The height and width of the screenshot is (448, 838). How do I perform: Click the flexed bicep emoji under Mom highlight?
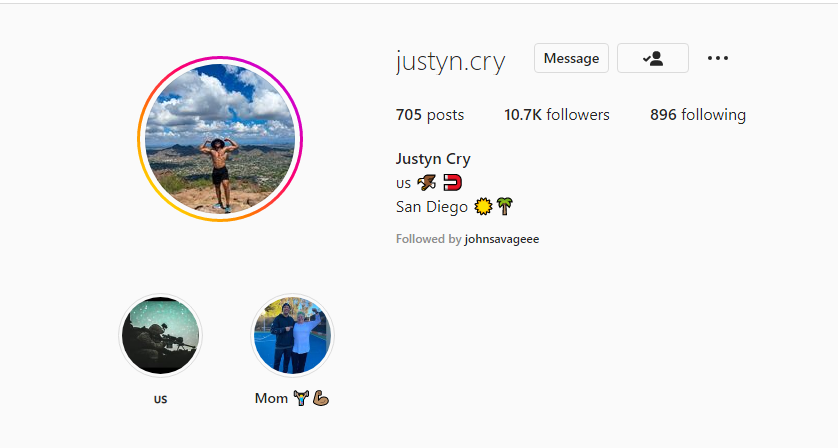click(x=321, y=398)
